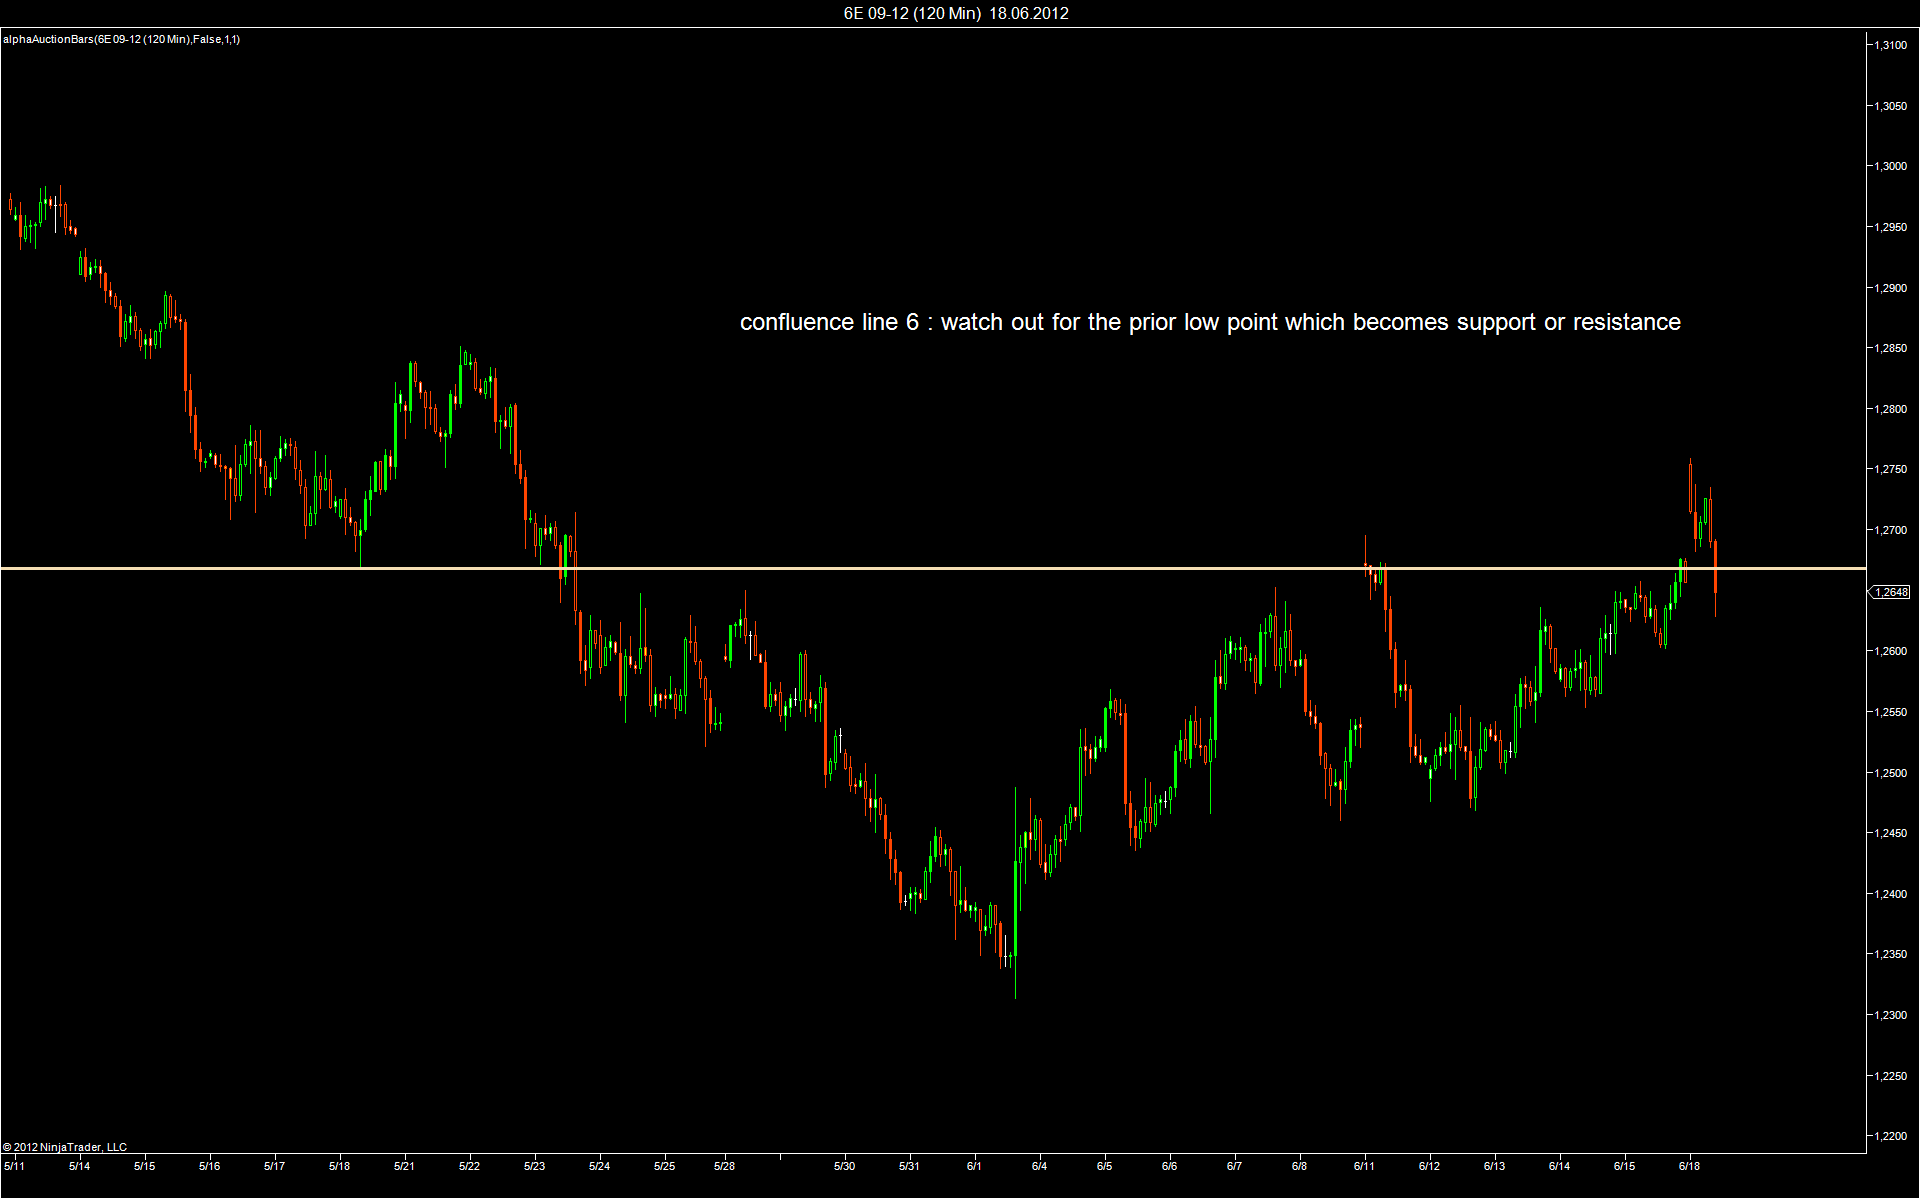
Task: Click the 1,3000 price axis label
Action: (x=1890, y=166)
